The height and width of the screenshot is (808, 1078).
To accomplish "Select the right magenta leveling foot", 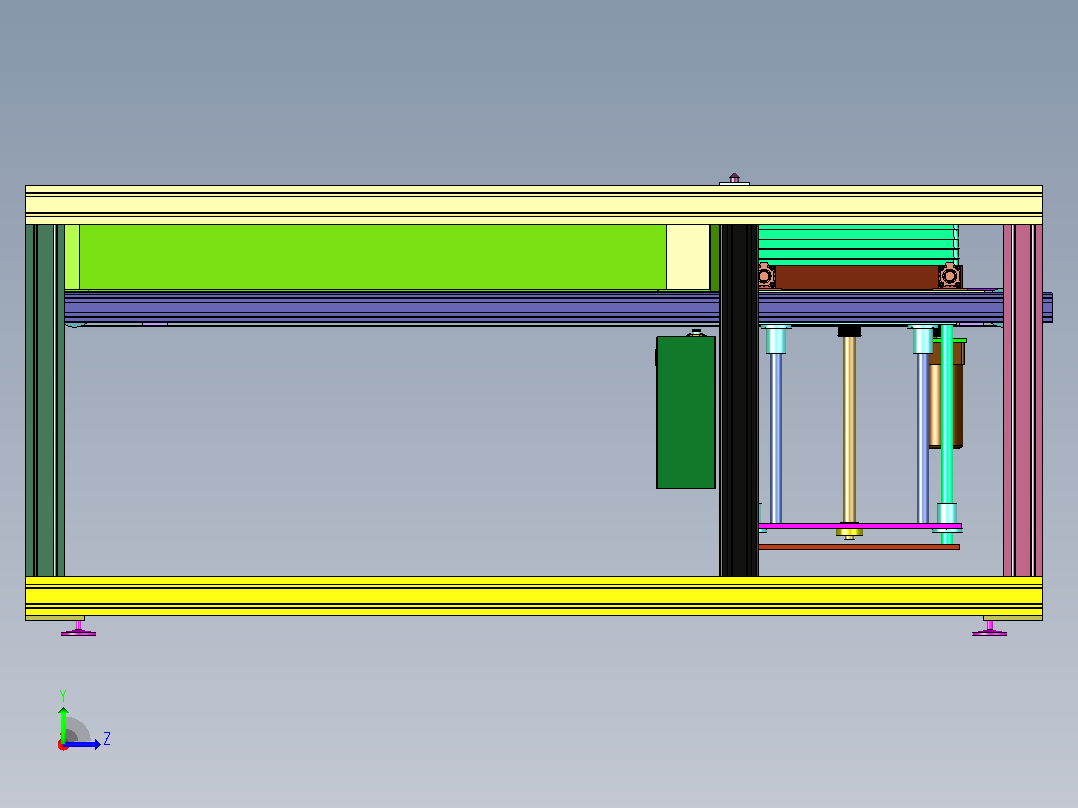I will click(989, 629).
